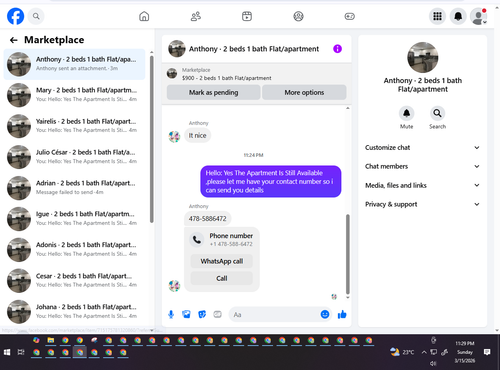Open the Windows action center icon
Screen dimensions: 500x370
coord(487,352)
